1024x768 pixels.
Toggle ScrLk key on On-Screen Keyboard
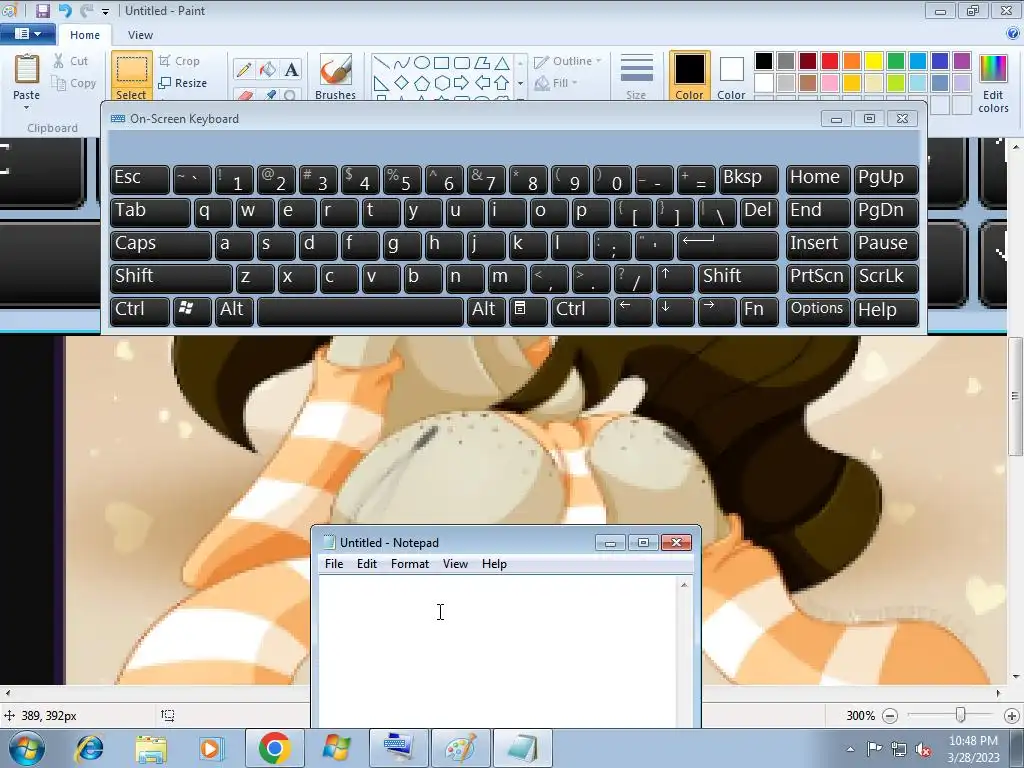(x=886, y=277)
